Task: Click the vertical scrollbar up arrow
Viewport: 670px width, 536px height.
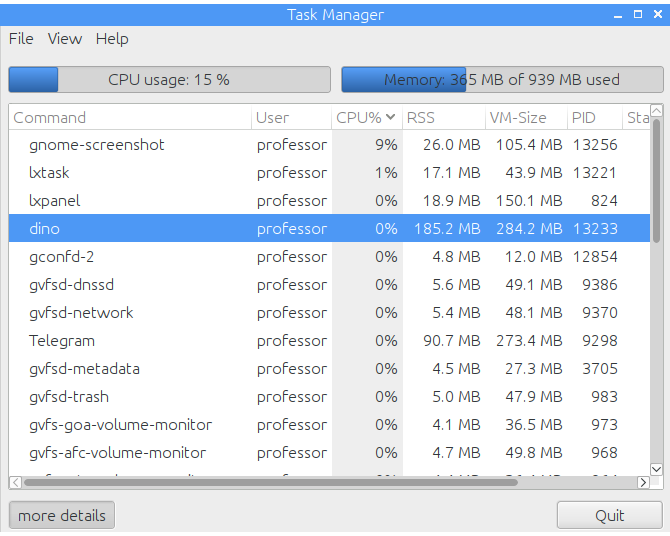Action: (x=656, y=110)
